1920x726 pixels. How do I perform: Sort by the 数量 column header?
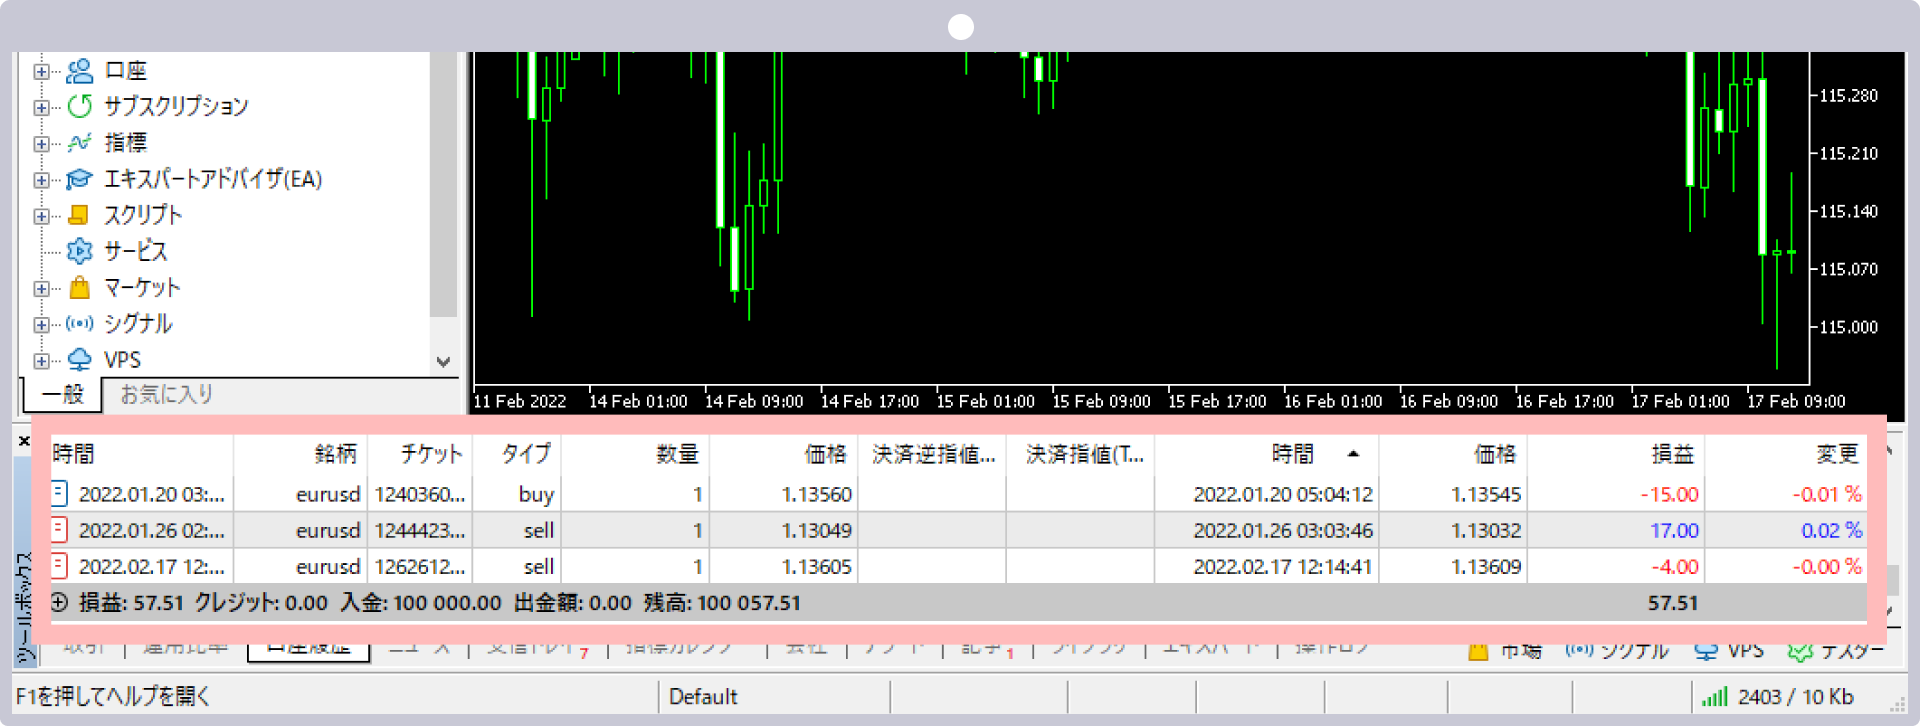tap(635, 454)
